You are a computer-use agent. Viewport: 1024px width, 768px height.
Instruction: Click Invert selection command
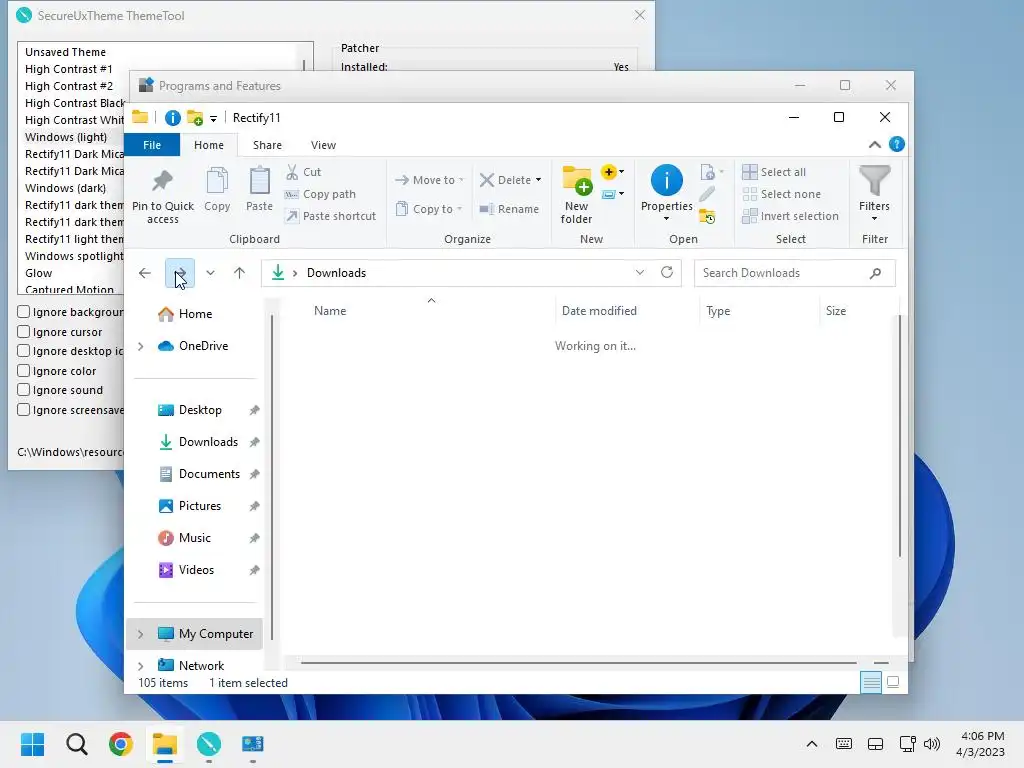coord(790,216)
